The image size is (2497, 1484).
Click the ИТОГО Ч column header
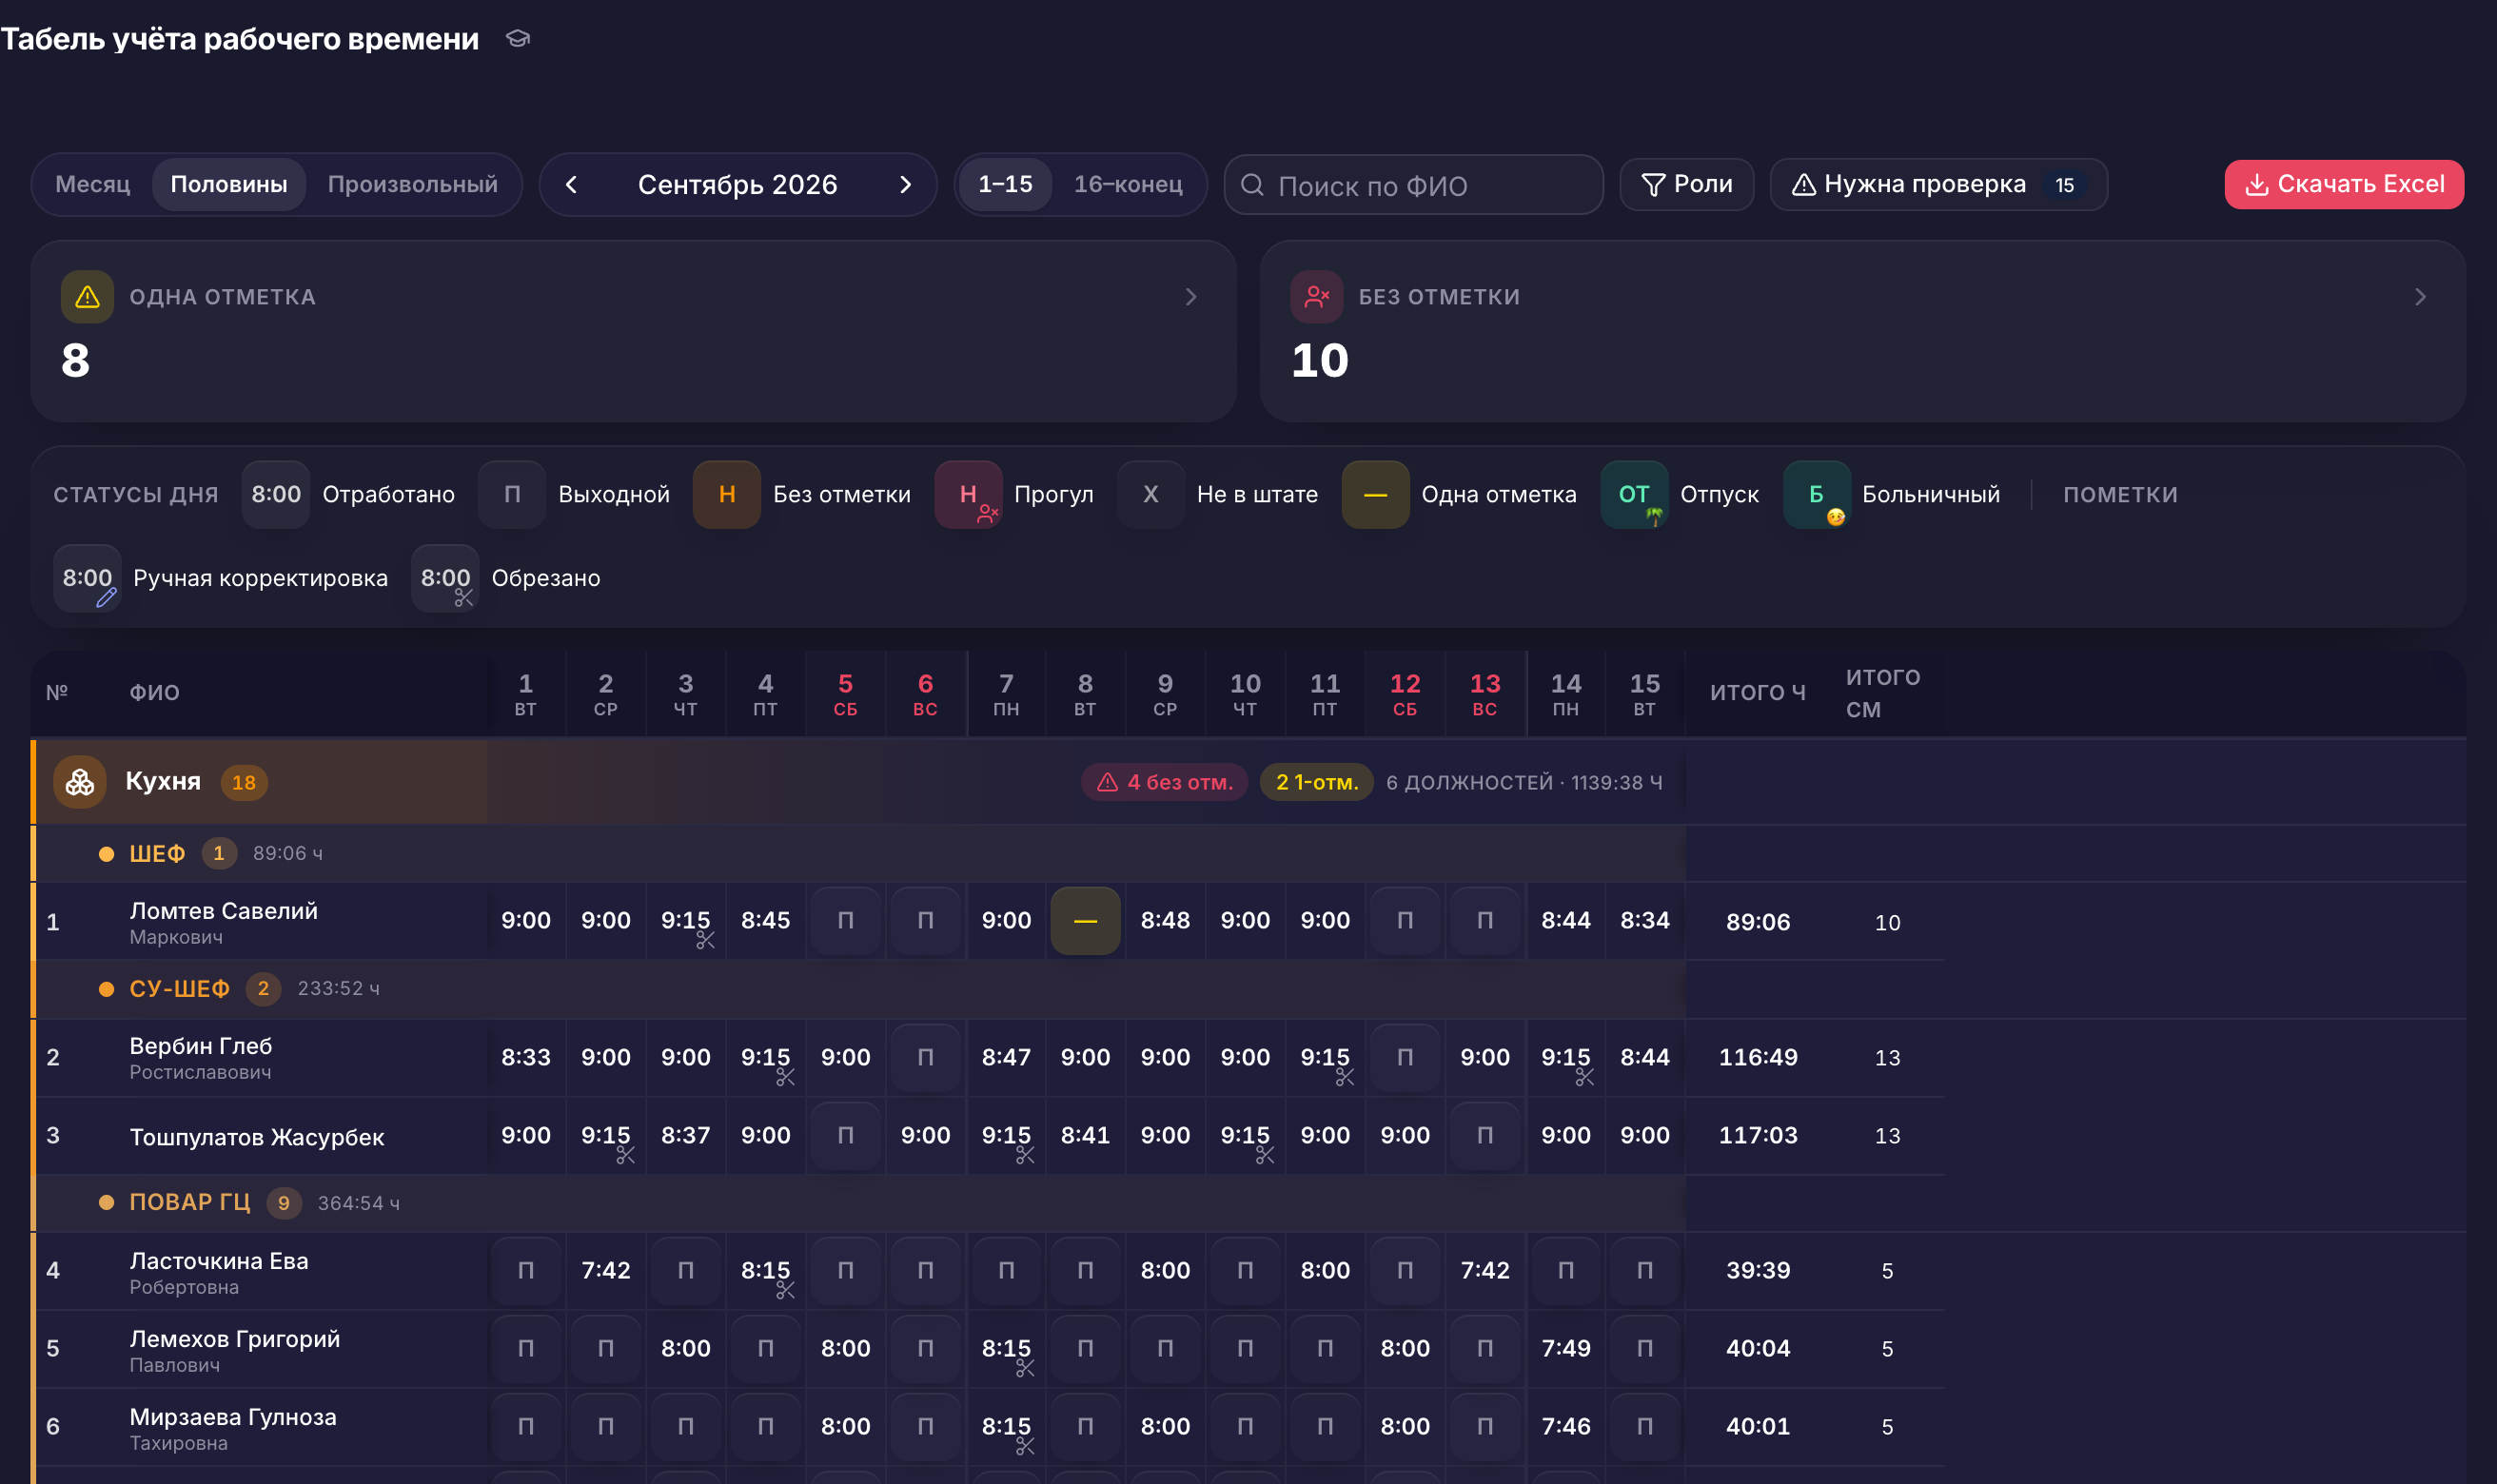coord(1757,693)
